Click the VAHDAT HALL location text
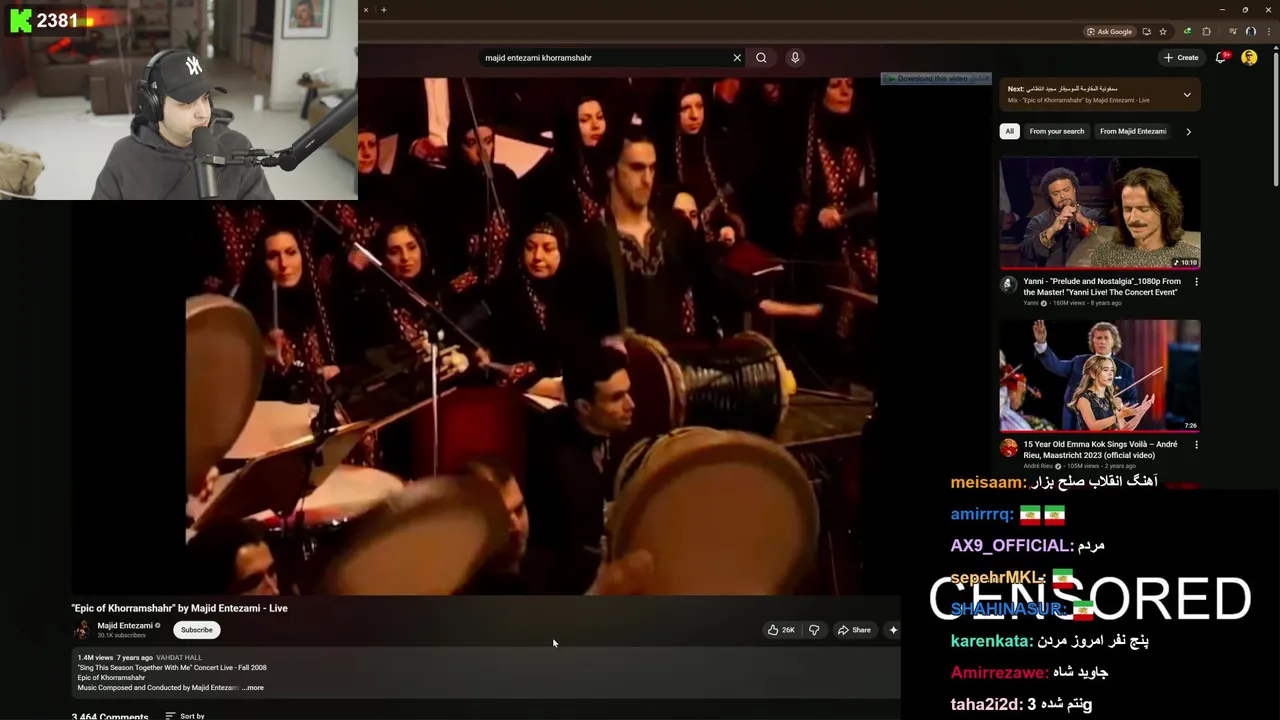Image resolution: width=1280 pixels, height=720 pixels. tap(180, 658)
